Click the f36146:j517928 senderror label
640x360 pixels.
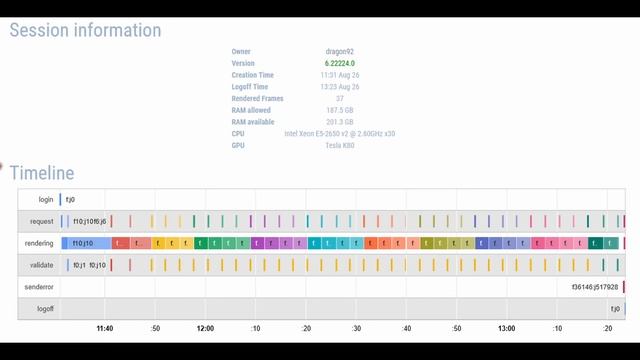coord(595,287)
